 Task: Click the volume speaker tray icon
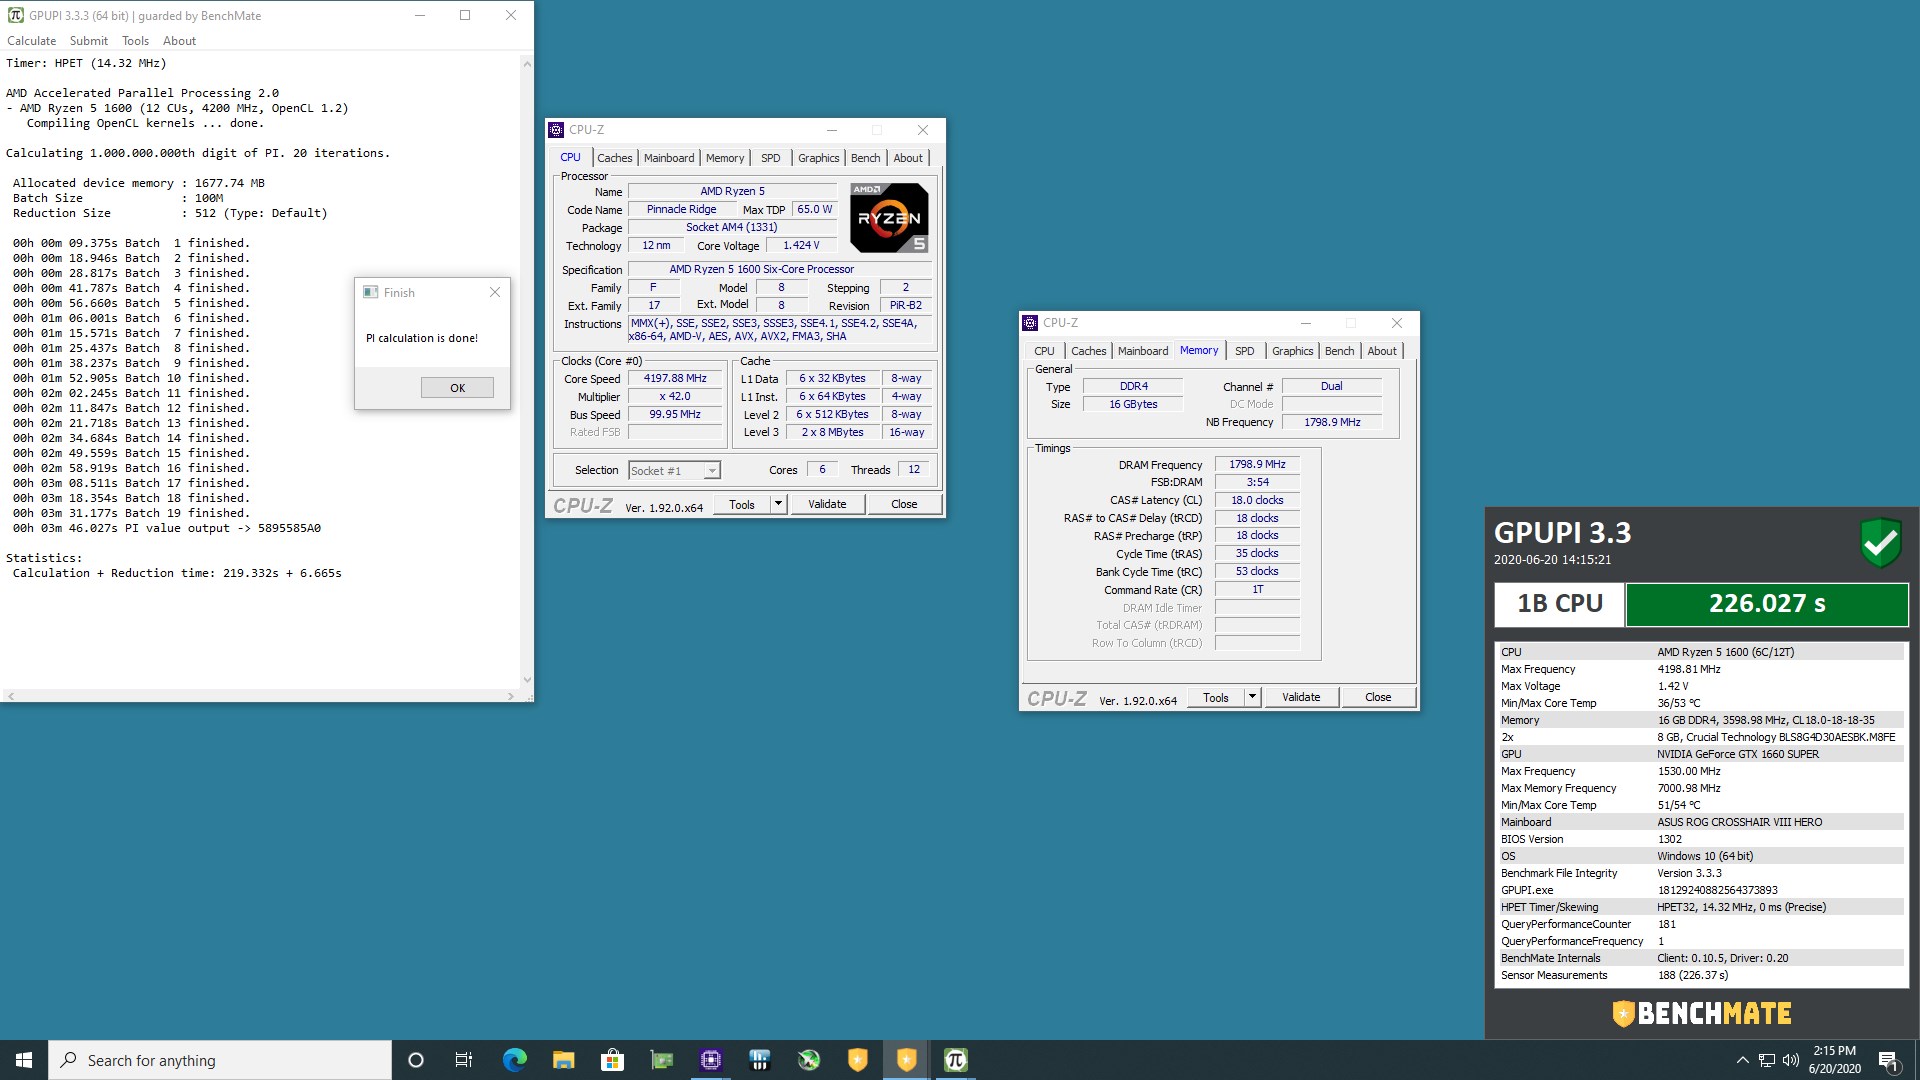tap(1790, 1060)
